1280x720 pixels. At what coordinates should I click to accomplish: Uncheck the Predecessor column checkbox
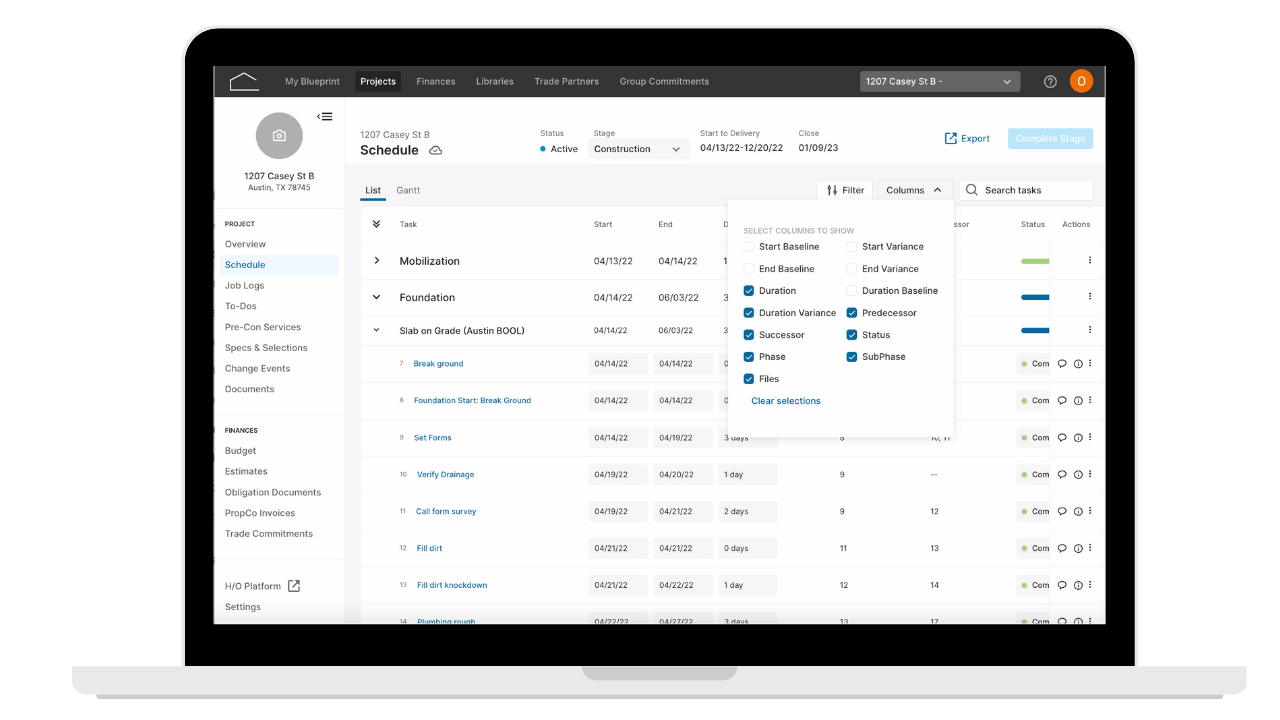(x=852, y=313)
